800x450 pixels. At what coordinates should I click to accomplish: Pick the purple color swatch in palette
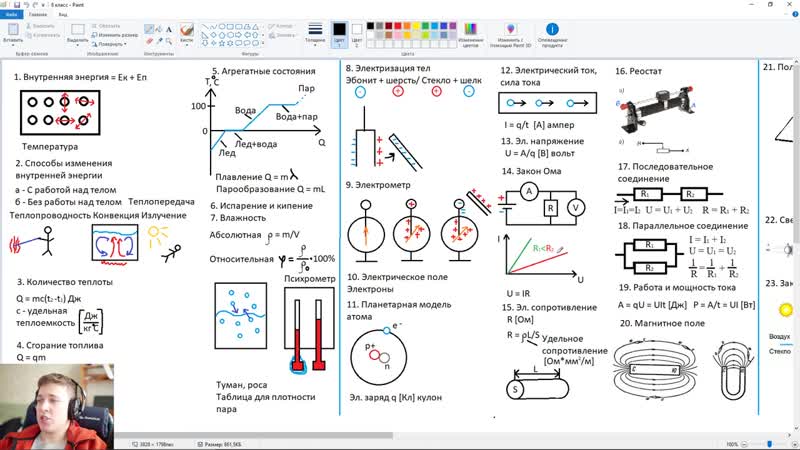[453, 26]
